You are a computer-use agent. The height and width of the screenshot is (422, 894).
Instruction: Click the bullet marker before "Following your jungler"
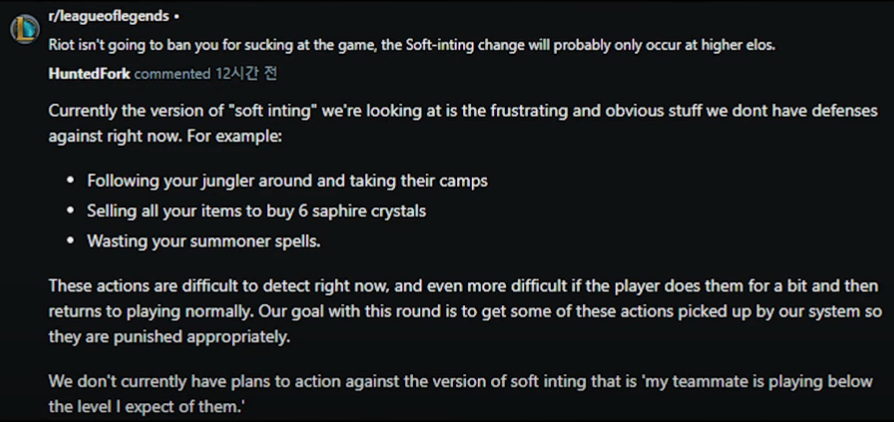71,181
